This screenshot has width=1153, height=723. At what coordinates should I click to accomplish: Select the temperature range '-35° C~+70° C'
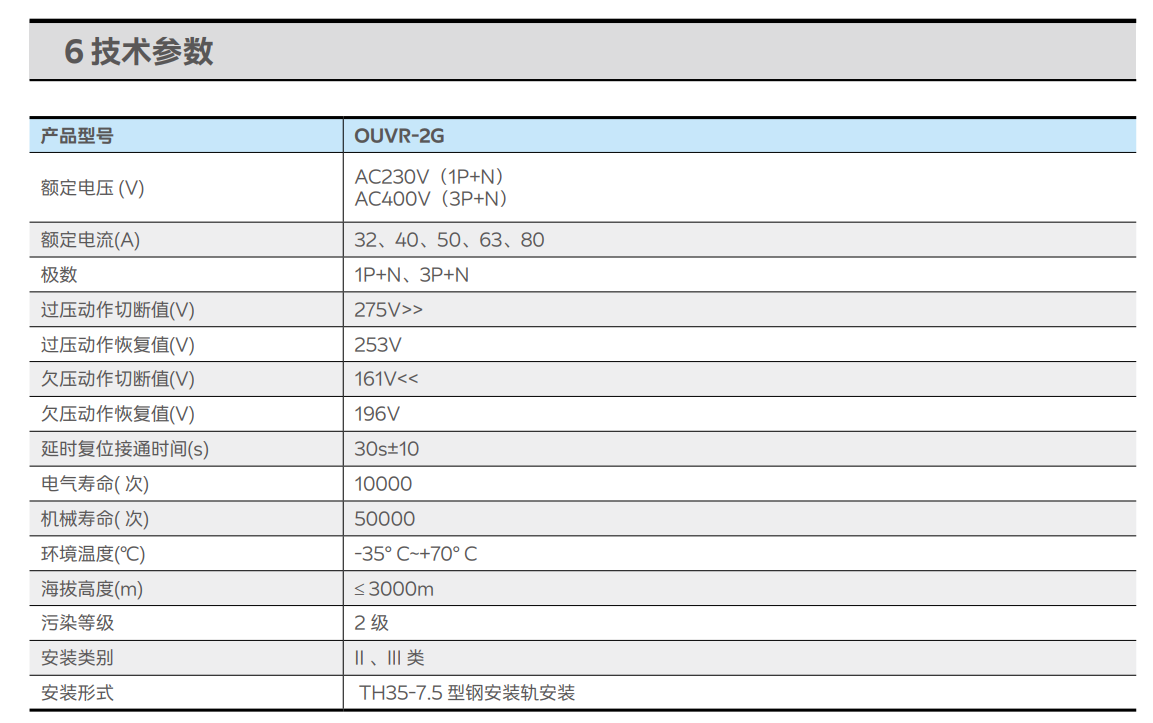[415, 554]
